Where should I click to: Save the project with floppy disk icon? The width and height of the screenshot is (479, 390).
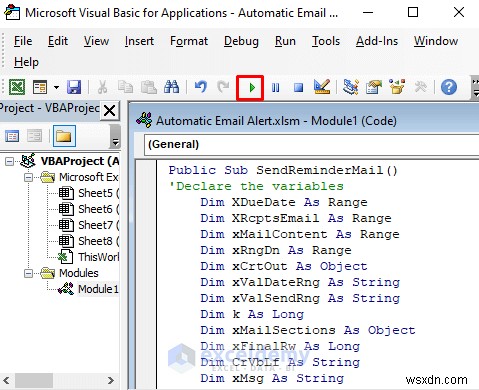tap(74, 87)
